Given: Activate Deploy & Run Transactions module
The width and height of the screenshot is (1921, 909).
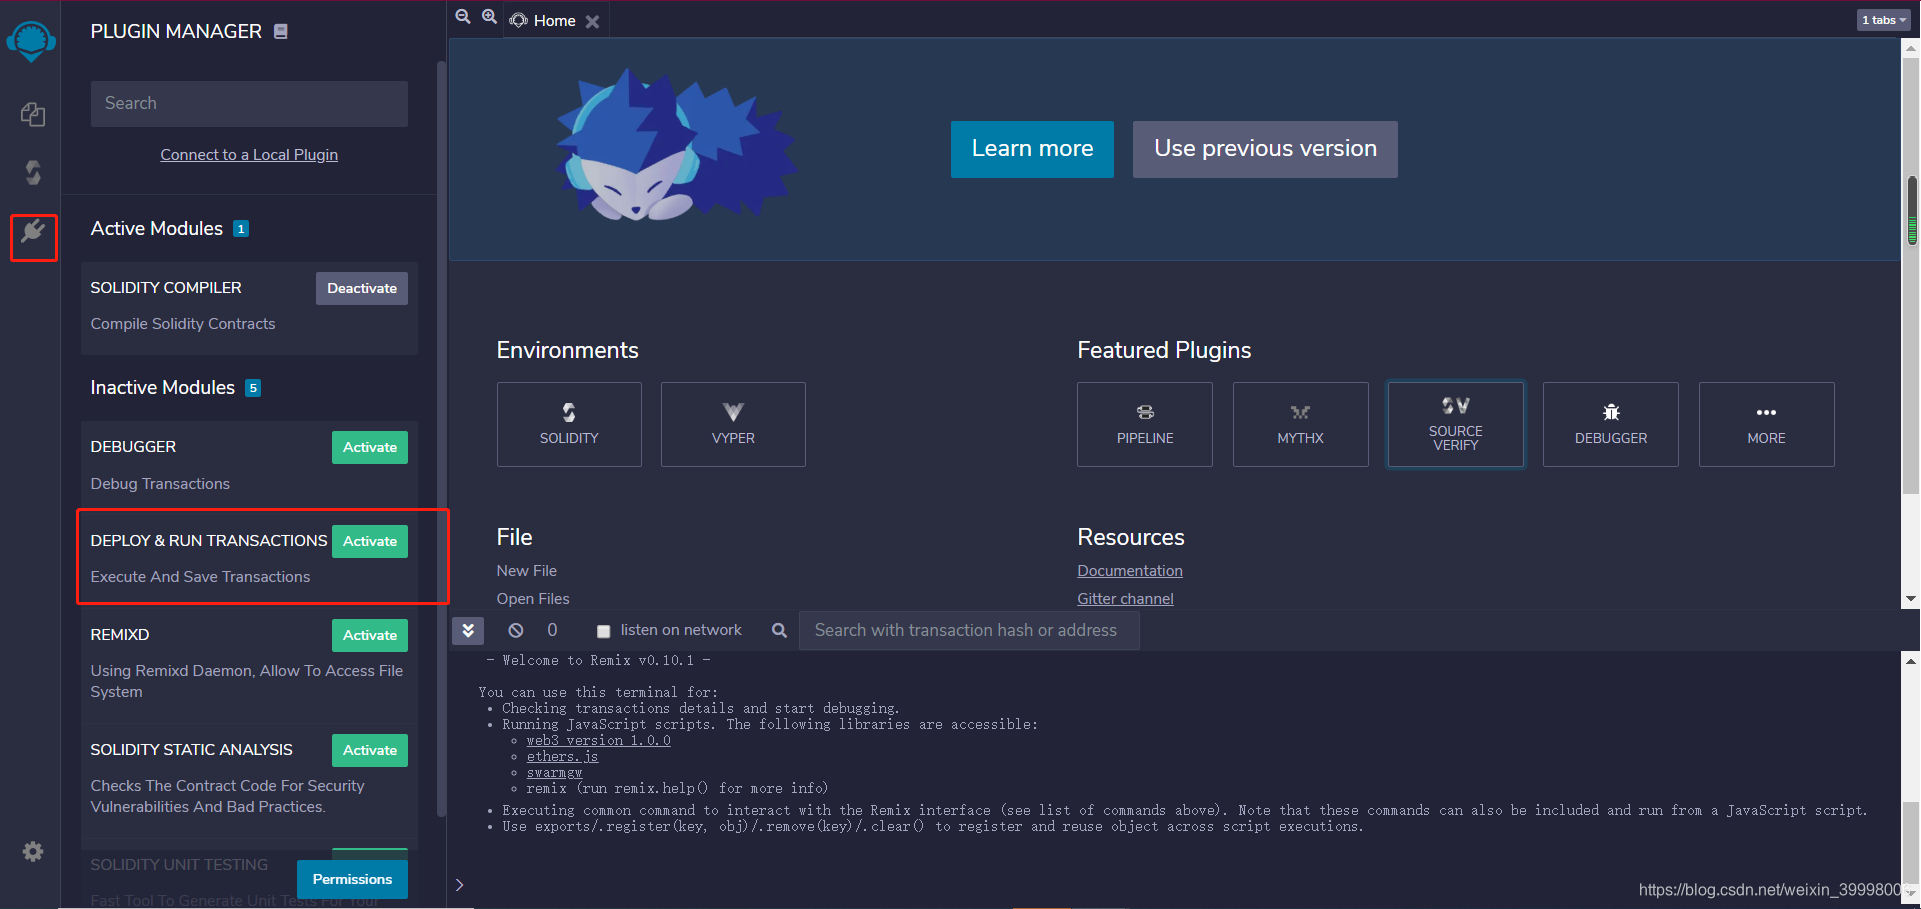Looking at the screenshot, I should tap(370, 541).
